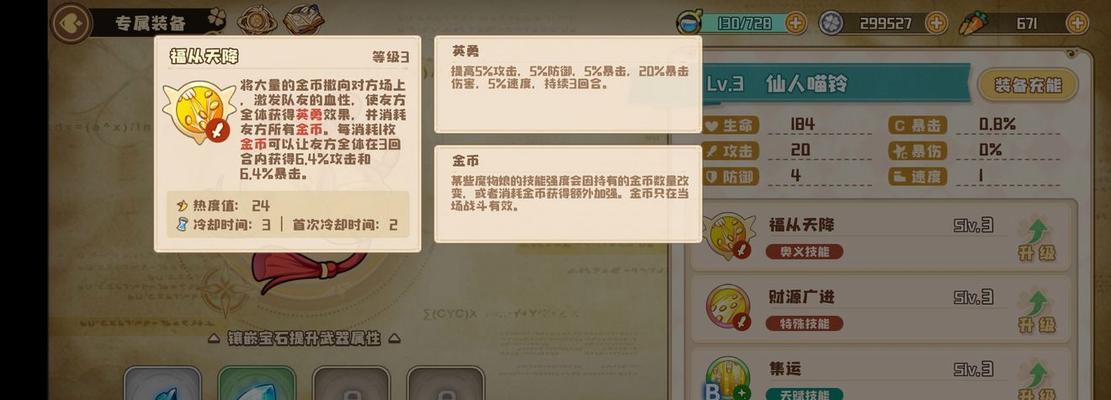This screenshot has height=400, width=1111.
Task: Open the golden astrolabe icon
Action: pyautogui.click(x=256, y=20)
